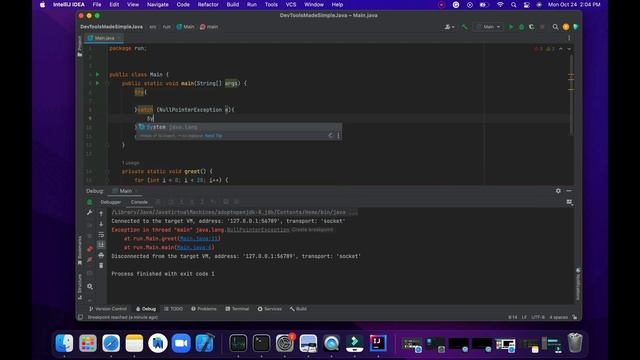Open the Build tool window
This screenshot has height=360, width=640.
point(298,309)
